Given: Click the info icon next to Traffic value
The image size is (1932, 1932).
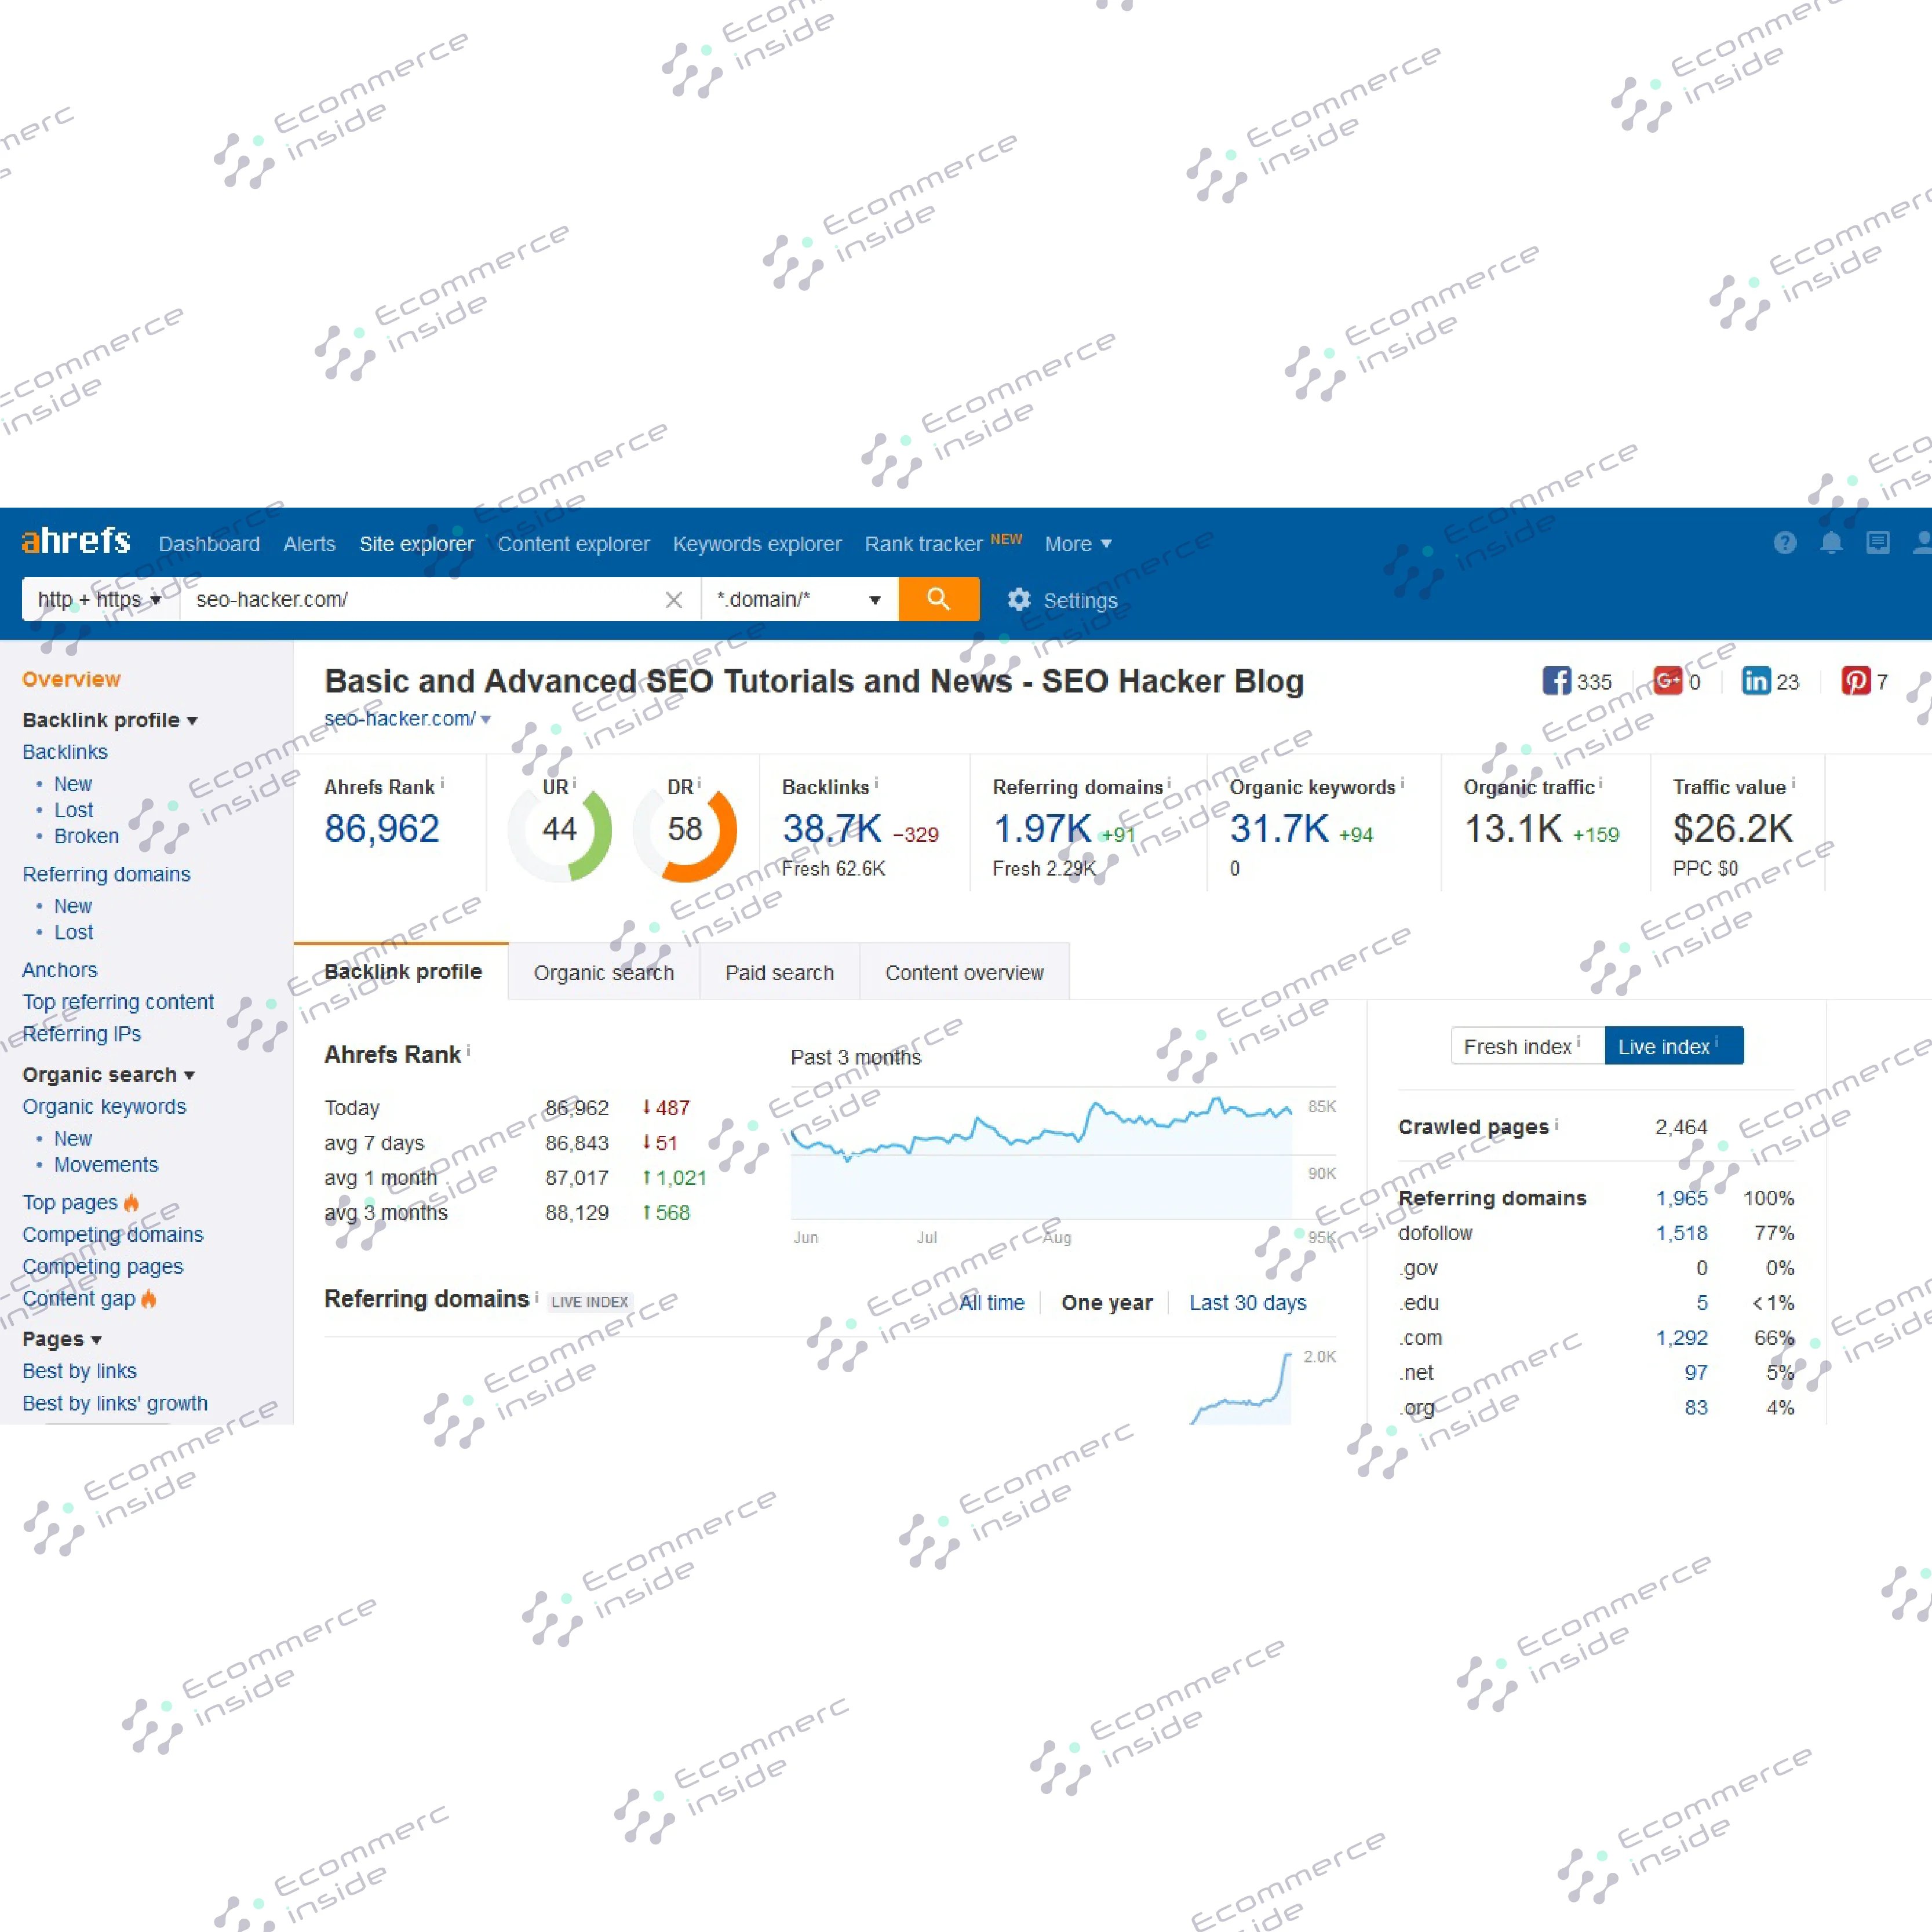Looking at the screenshot, I should pos(1793,784).
